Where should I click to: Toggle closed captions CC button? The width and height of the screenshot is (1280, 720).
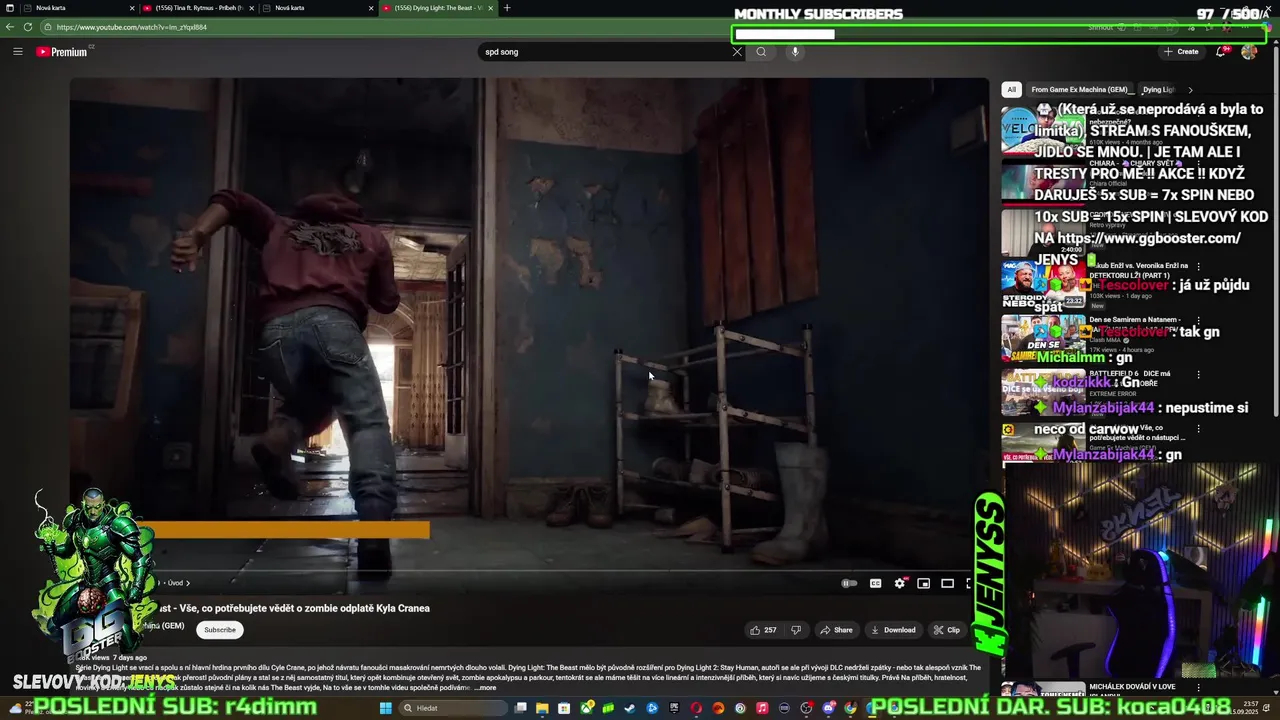click(x=875, y=583)
